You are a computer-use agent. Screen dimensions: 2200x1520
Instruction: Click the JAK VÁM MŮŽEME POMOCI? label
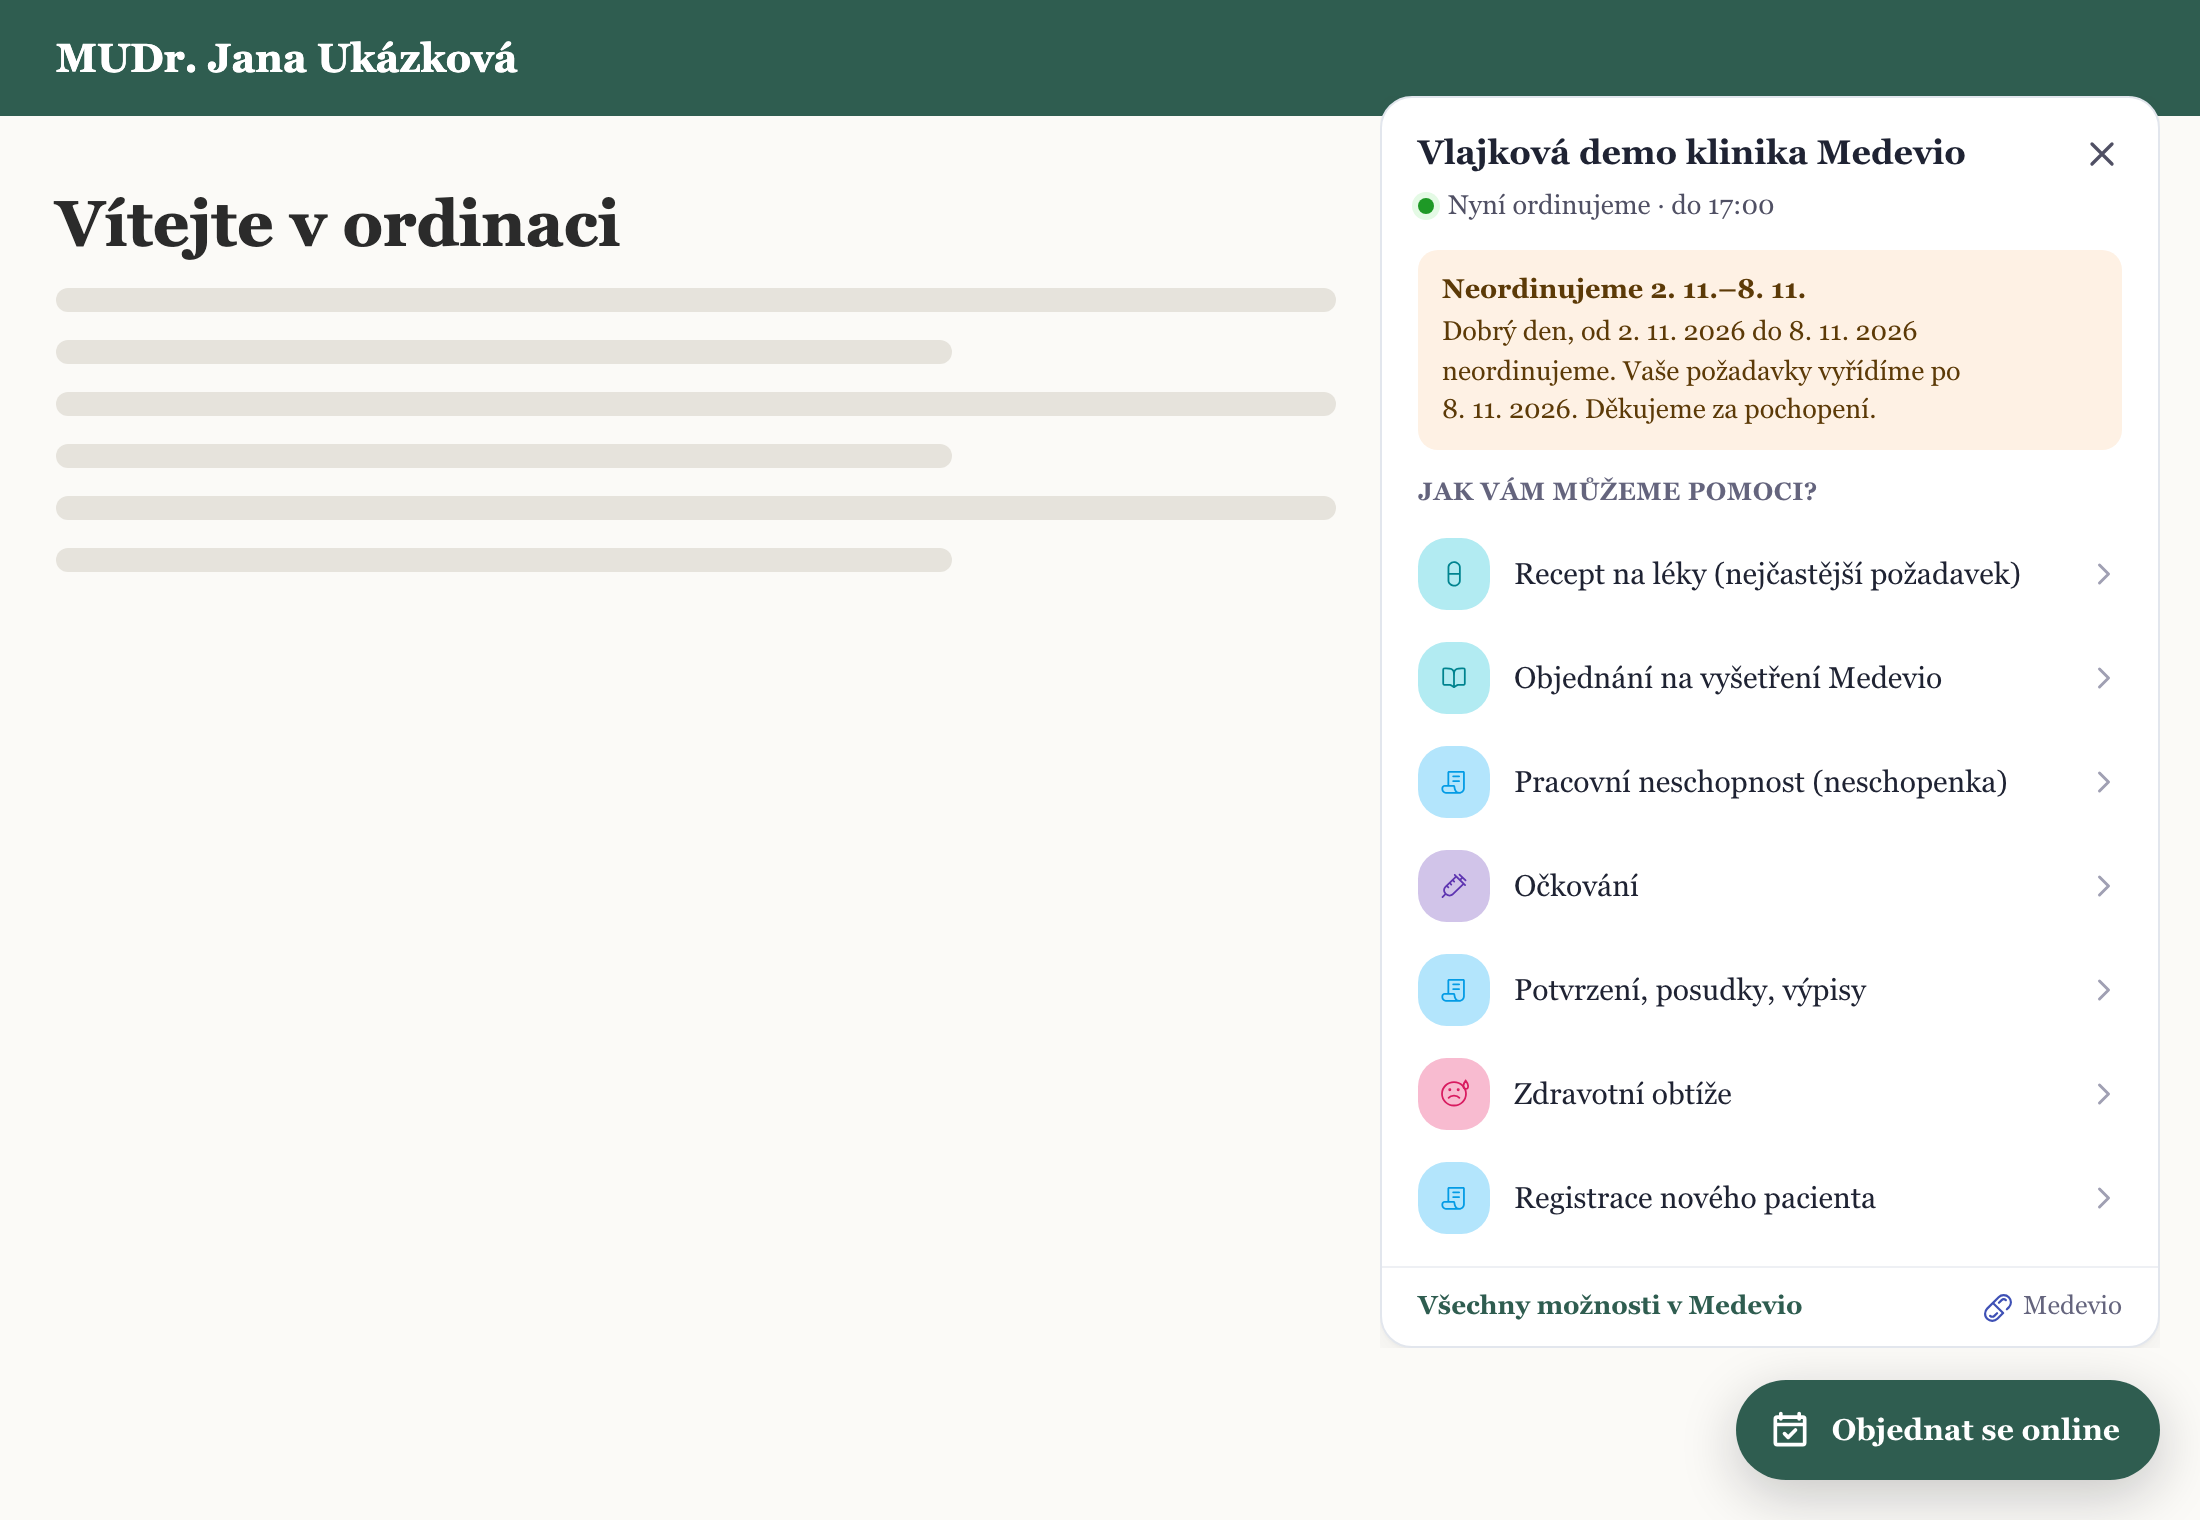[x=1617, y=491]
